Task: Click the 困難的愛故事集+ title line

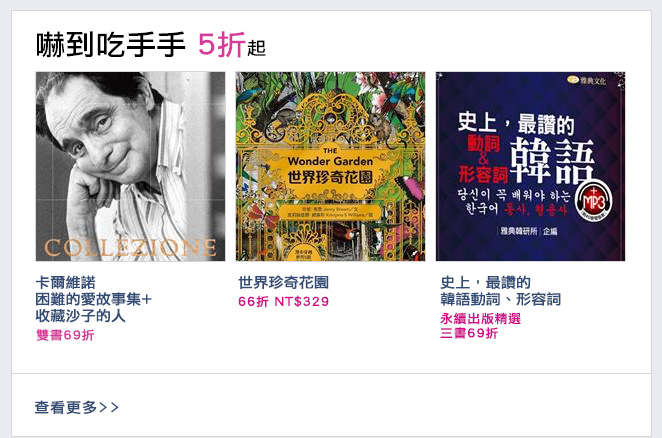Action: point(93,299)
